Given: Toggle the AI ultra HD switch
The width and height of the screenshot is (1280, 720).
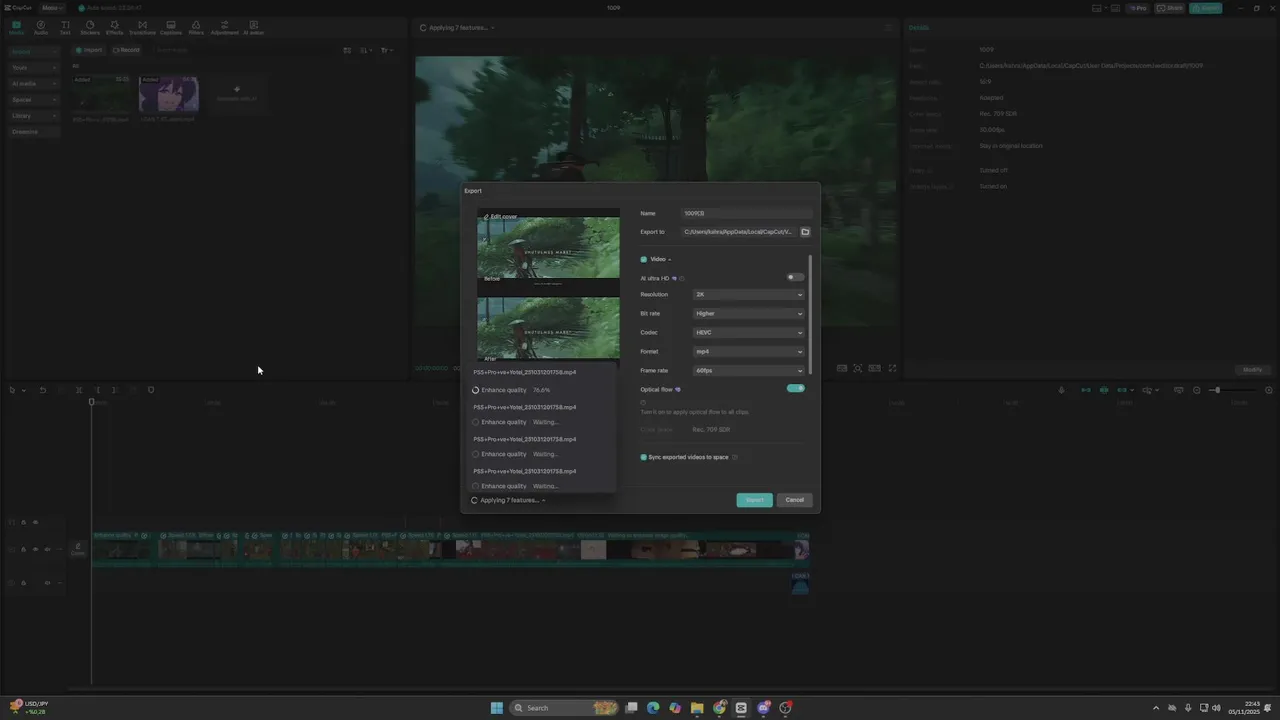Looking at the screenshot, I should coord(795,277).
